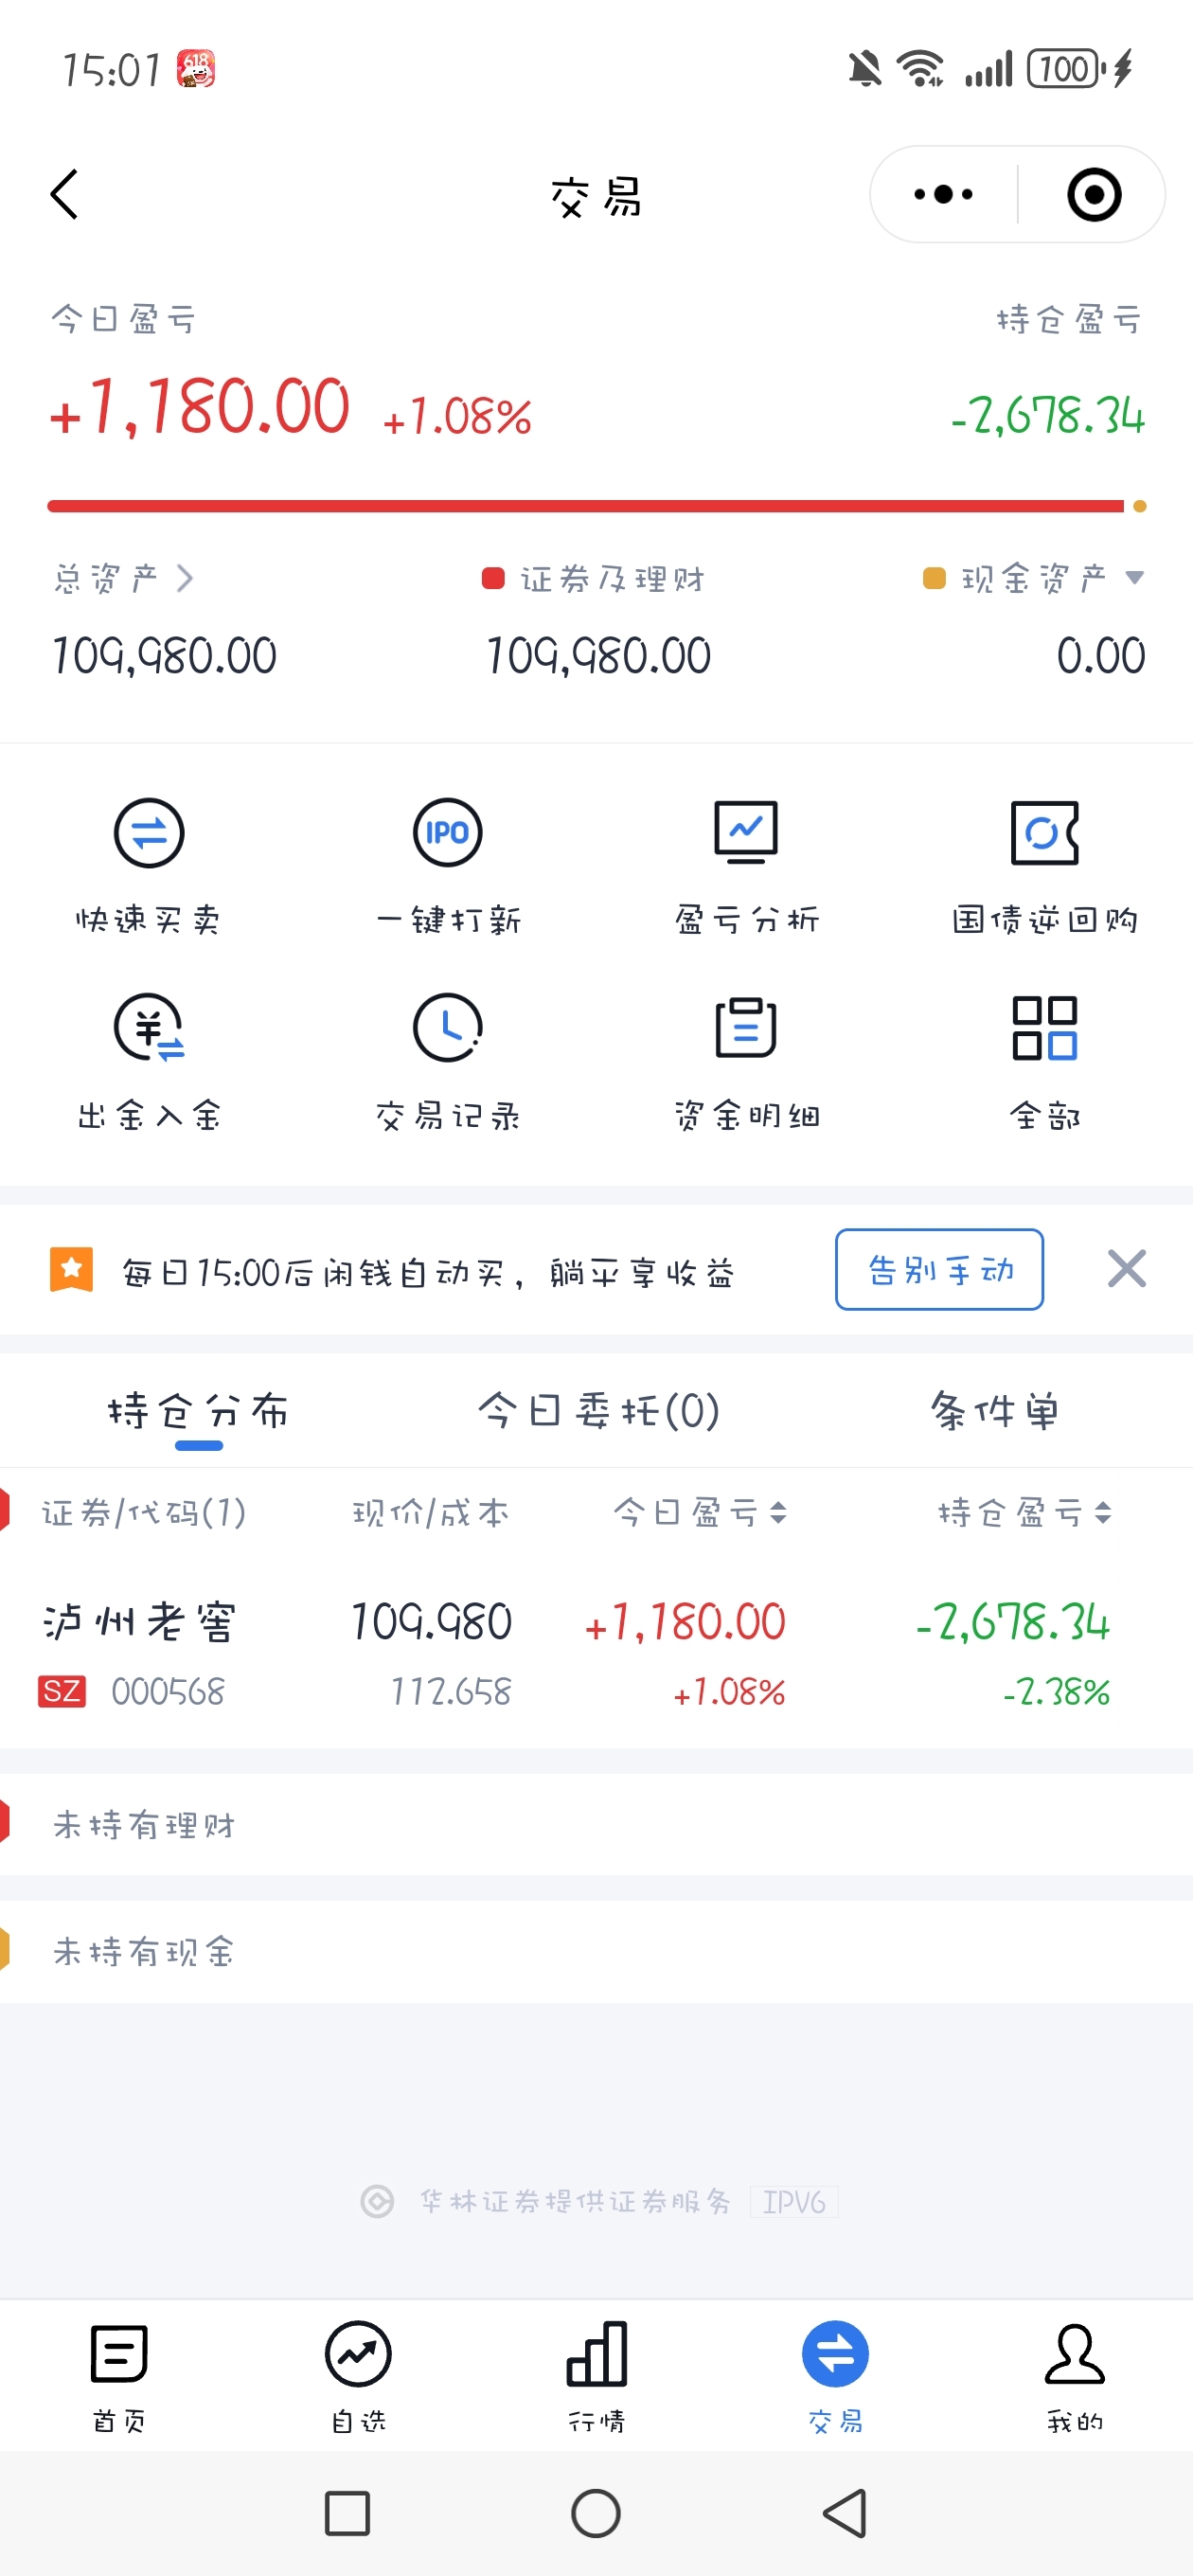Tap 证券及理财 value 109,980.00
This screenshot has height=2576, width=1193.
(x=598, y=656)
